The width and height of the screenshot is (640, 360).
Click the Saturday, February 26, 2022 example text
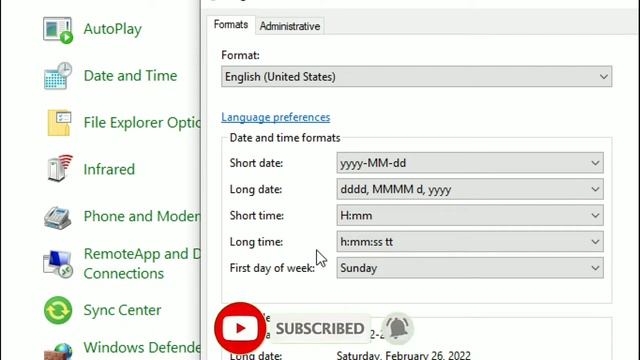point(403,355)
